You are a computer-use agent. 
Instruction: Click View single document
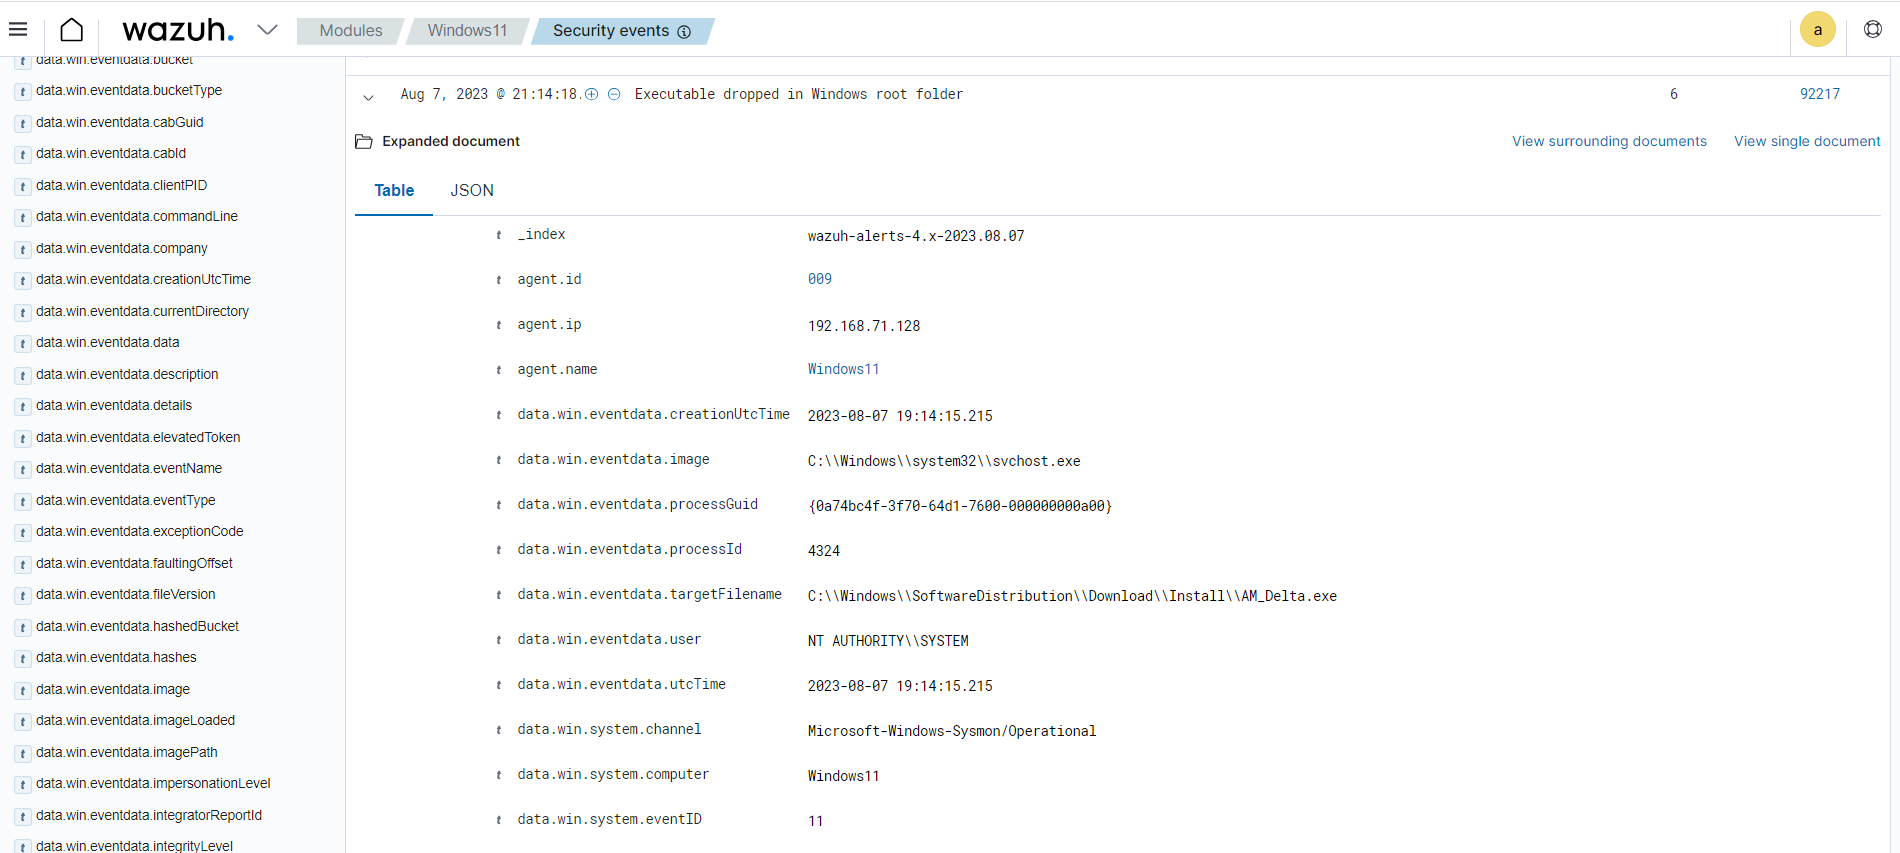pyautogui.click(x=1807, y=141)
